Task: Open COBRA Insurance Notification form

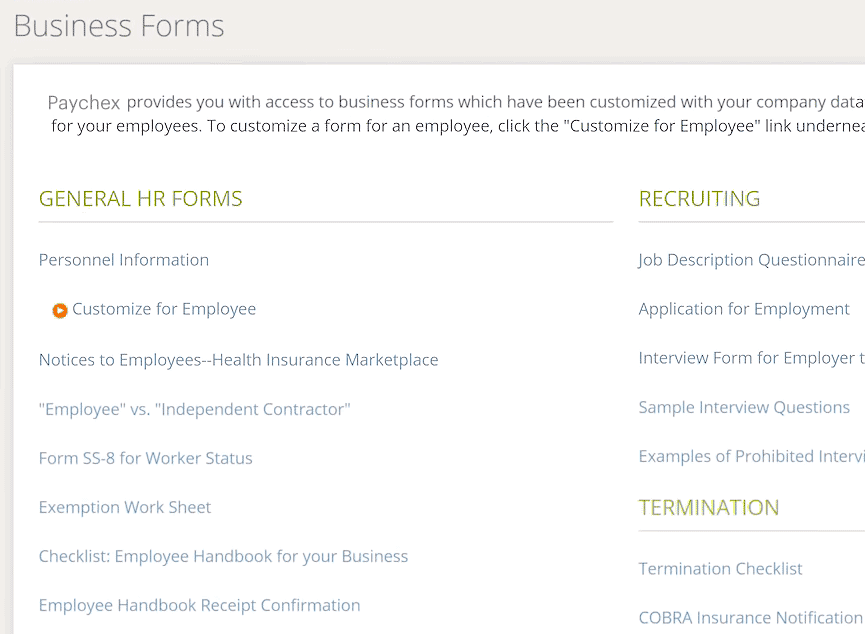Action: pyautogui.click(x=750, y=617)
